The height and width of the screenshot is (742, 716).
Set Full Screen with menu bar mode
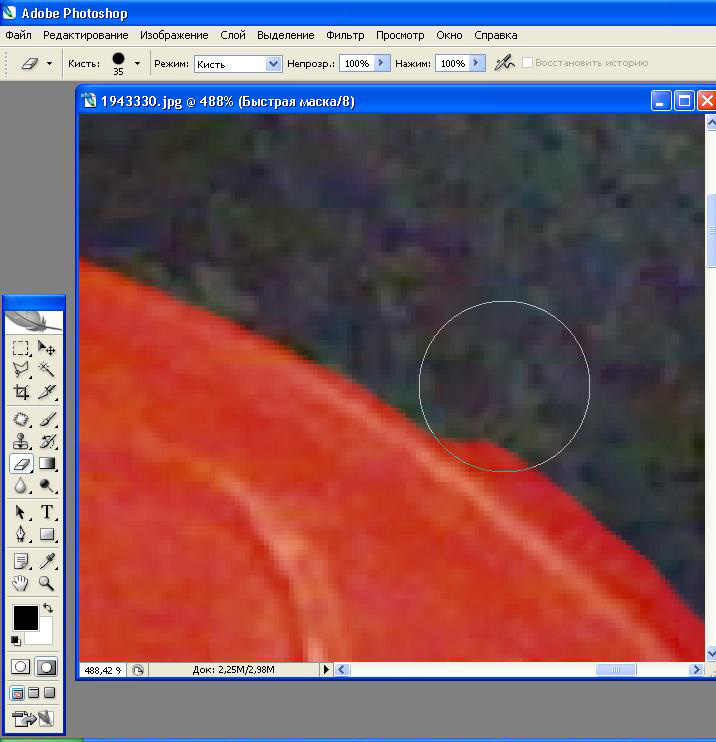point(34,693)
